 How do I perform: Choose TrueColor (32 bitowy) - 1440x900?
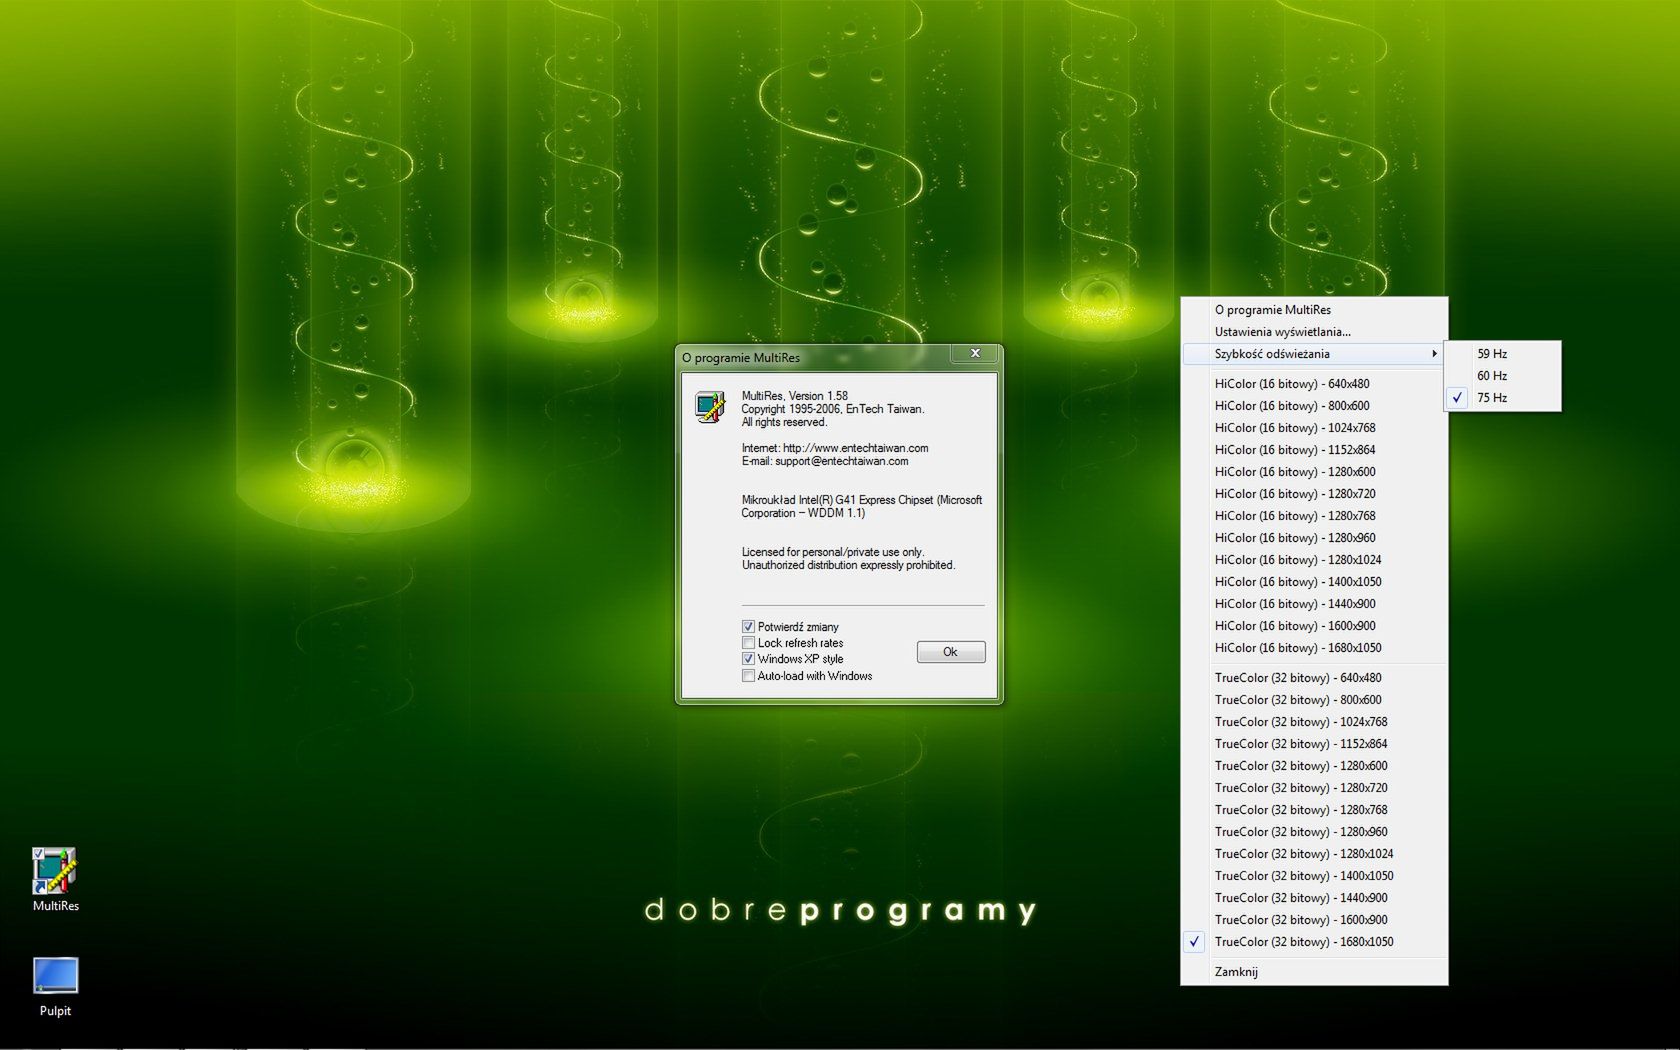pos(1314,898)
